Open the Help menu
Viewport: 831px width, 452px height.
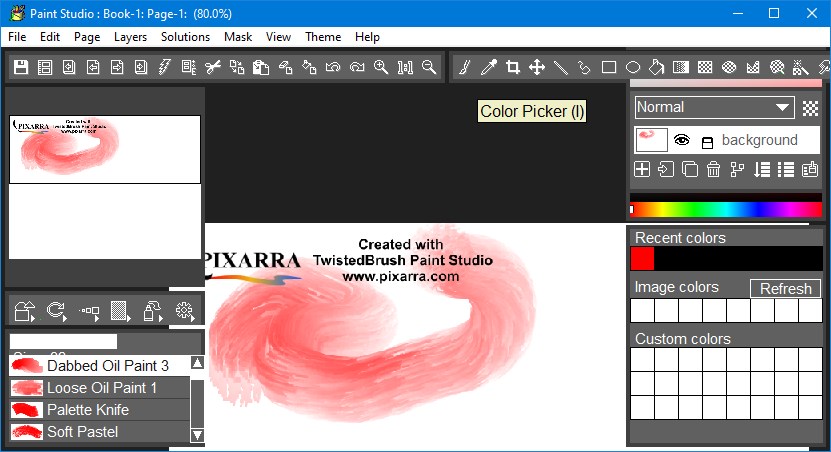[x=367, y=37]
